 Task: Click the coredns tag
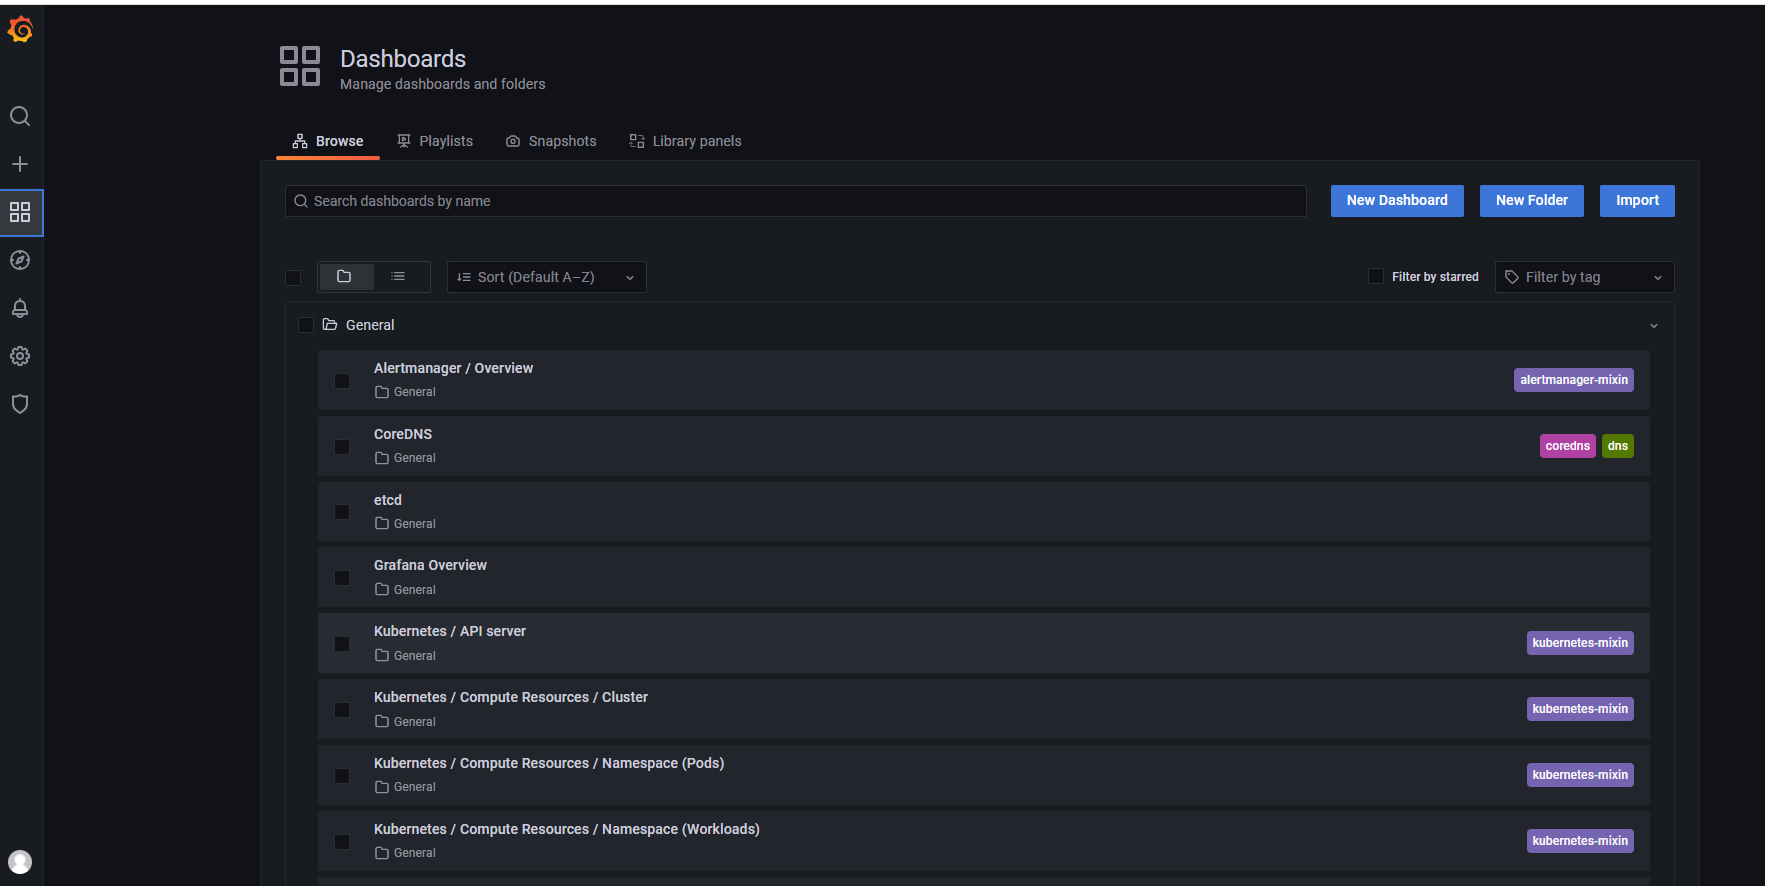tap(1567, 446)
